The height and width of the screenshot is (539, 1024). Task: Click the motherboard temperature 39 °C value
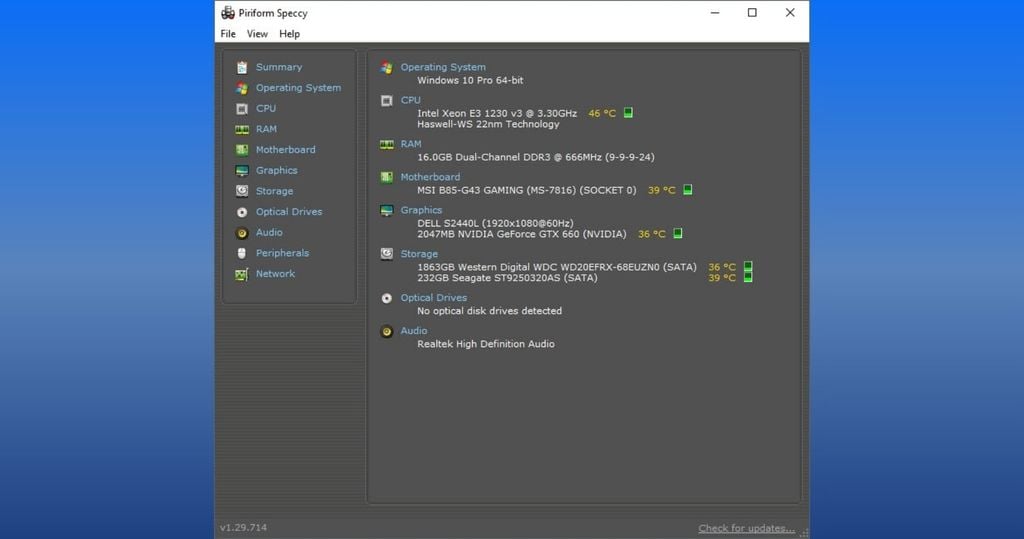[662, 191]
